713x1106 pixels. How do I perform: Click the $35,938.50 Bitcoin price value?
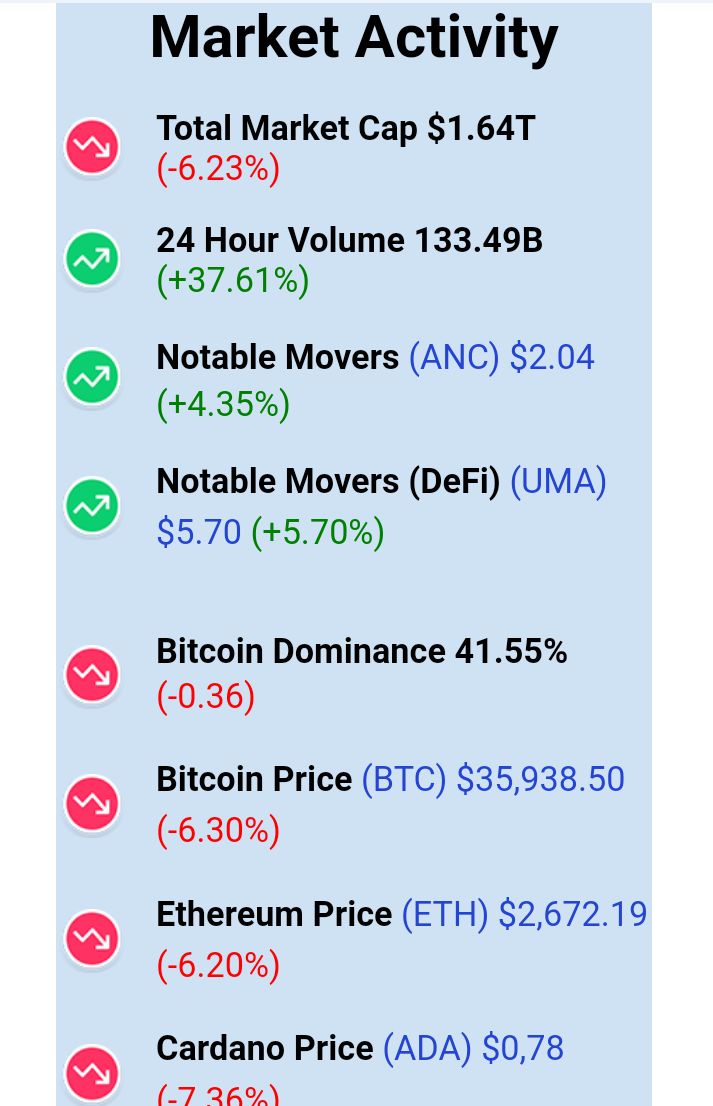point(541,779)
